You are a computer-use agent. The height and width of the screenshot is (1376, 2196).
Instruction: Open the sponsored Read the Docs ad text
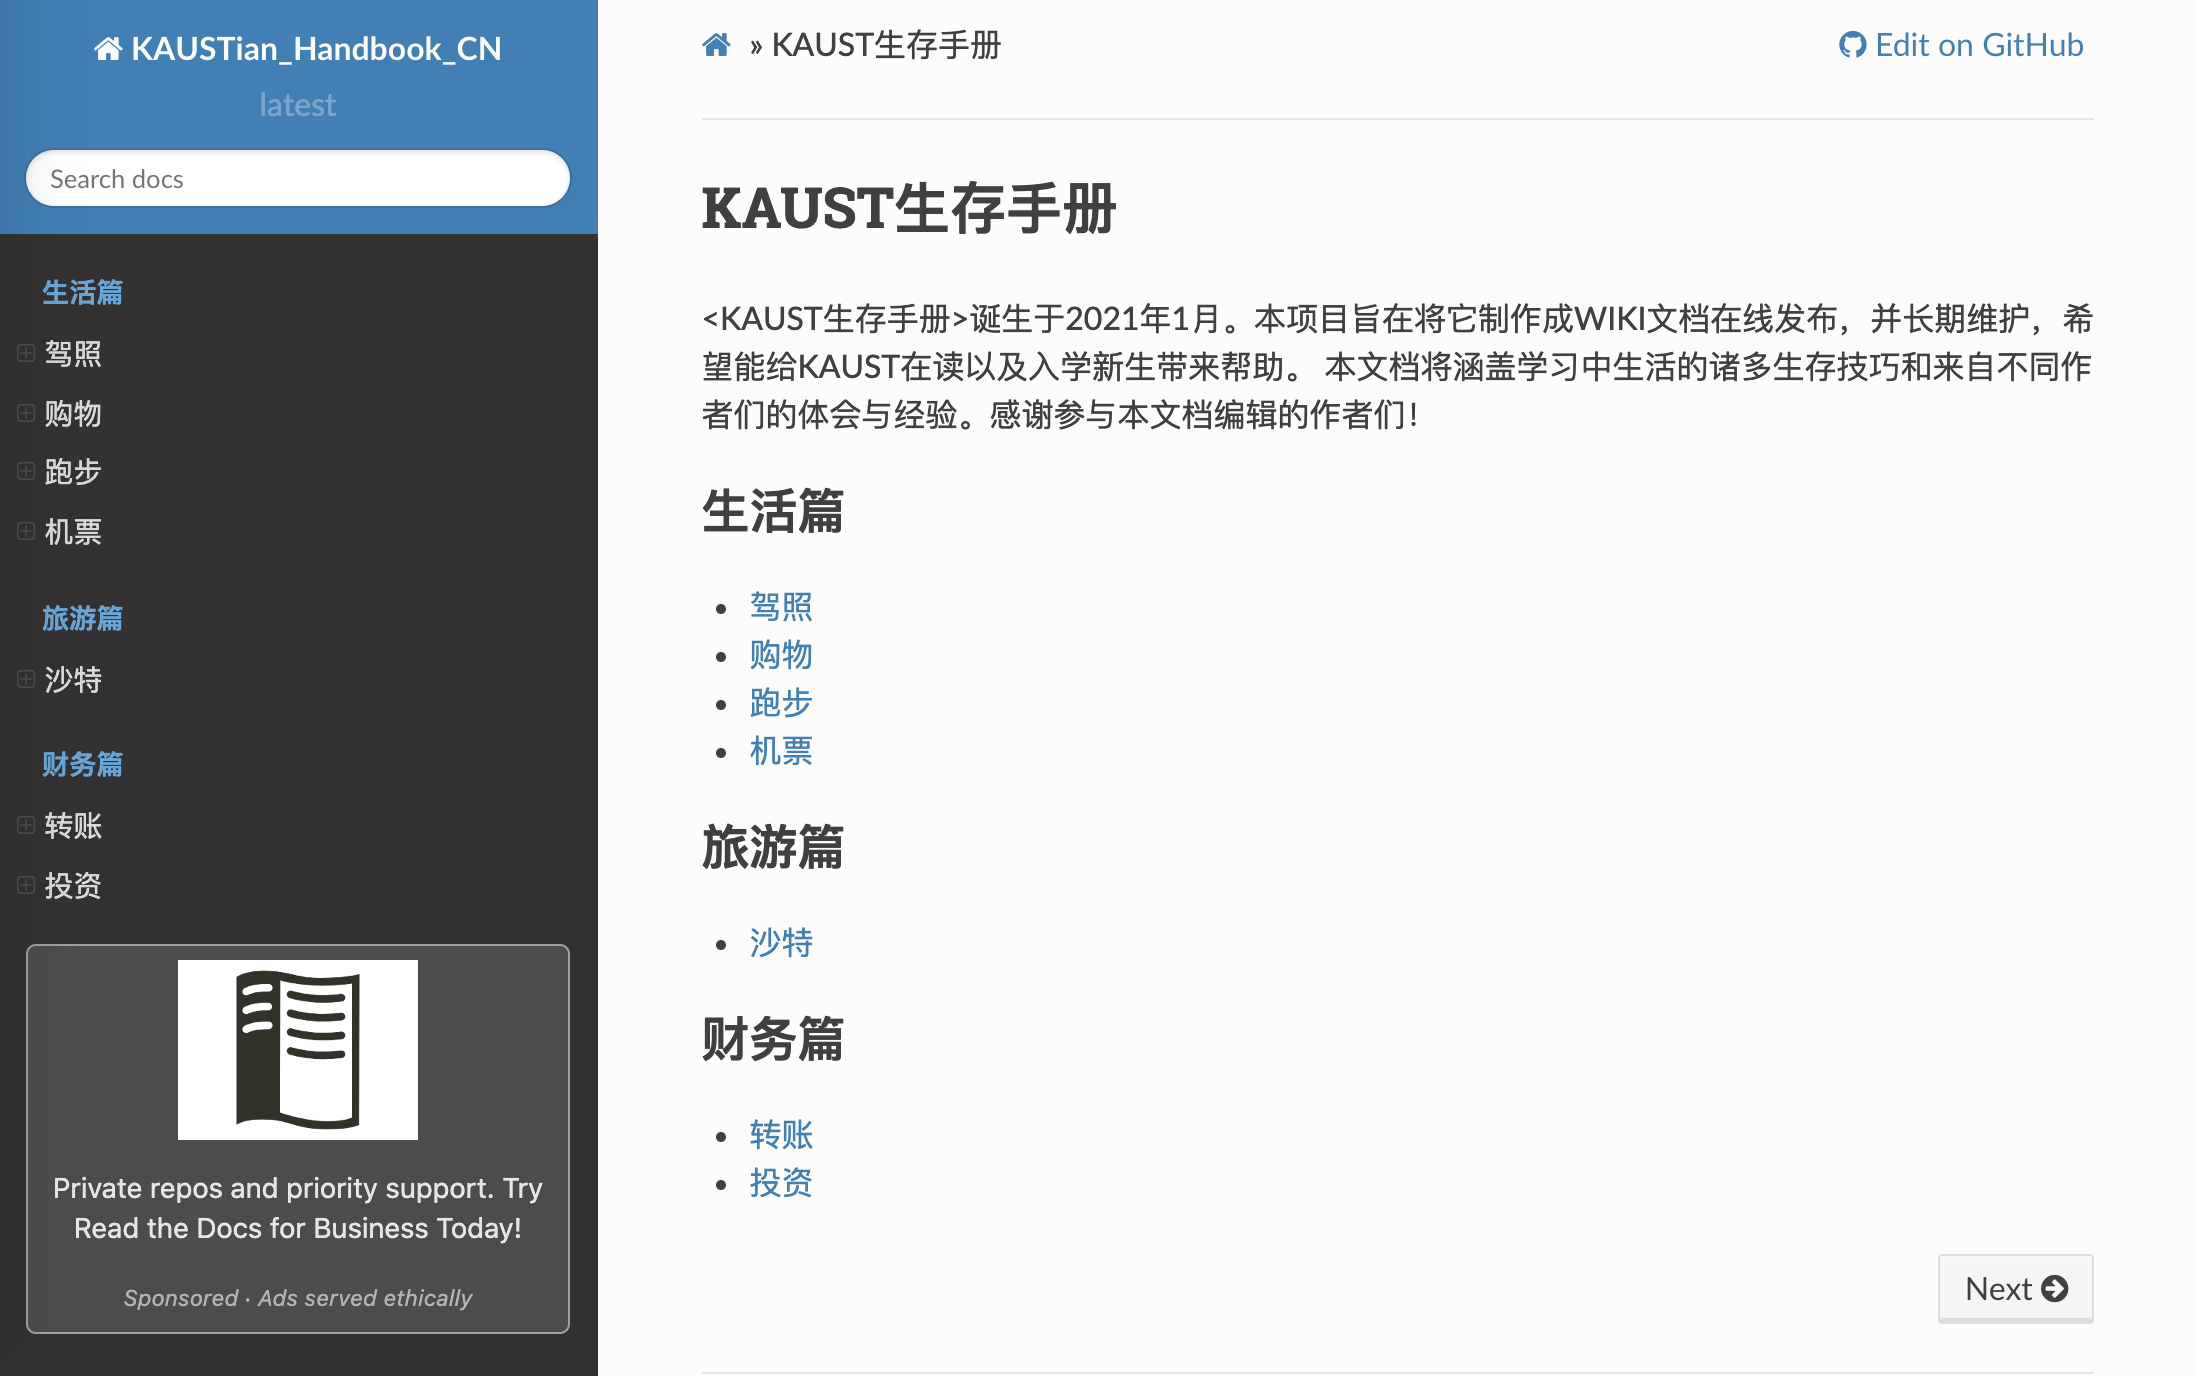tap(297, 1208)
